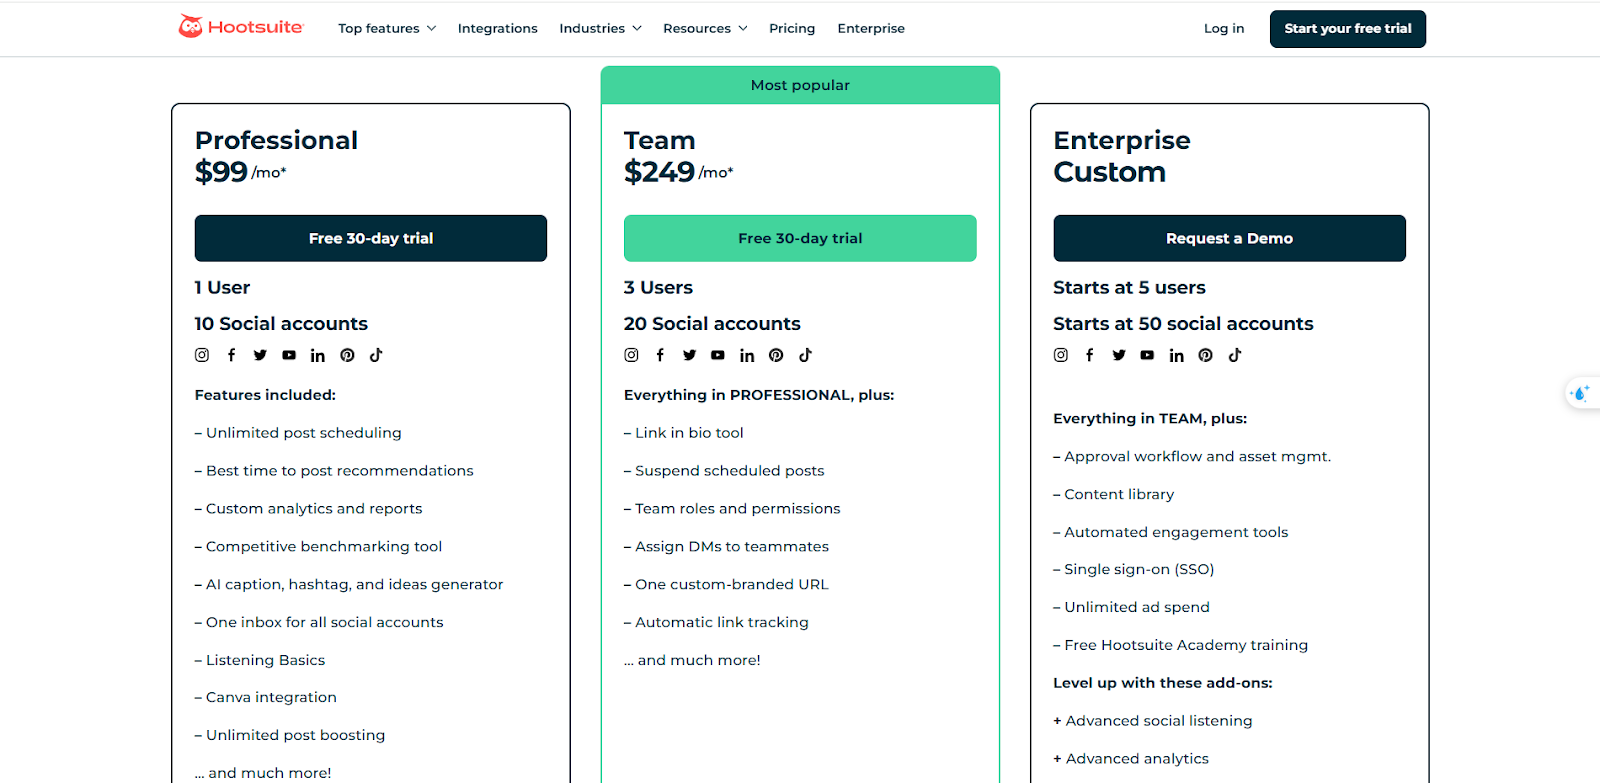Click Unlimited post boosting text
Viewport: 1600px width, 783px height.
pos(296,735)
